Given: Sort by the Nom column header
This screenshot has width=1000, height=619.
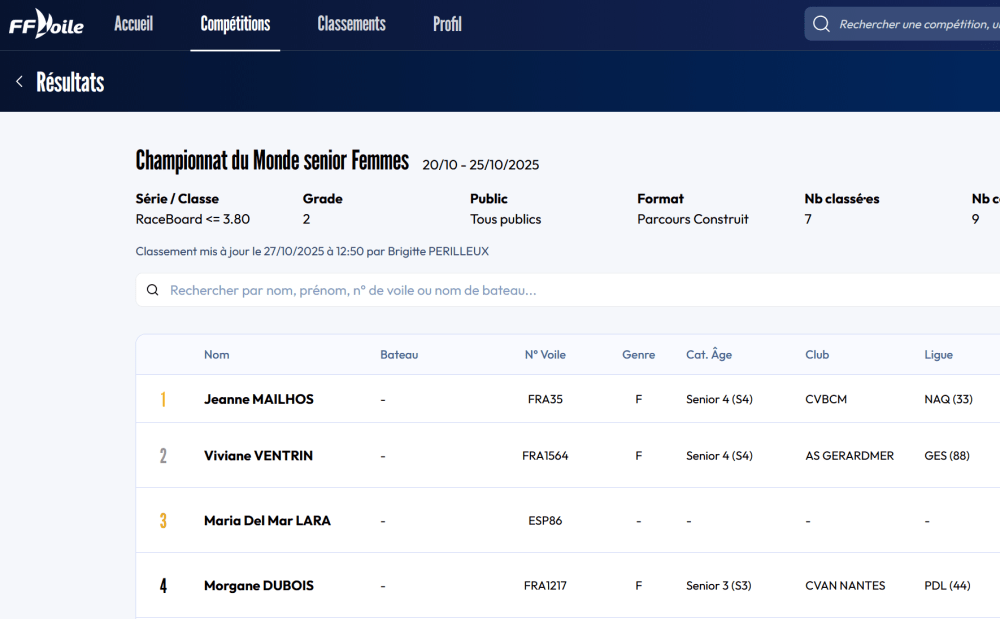Looking at the screenshot, I should [216, 355].
